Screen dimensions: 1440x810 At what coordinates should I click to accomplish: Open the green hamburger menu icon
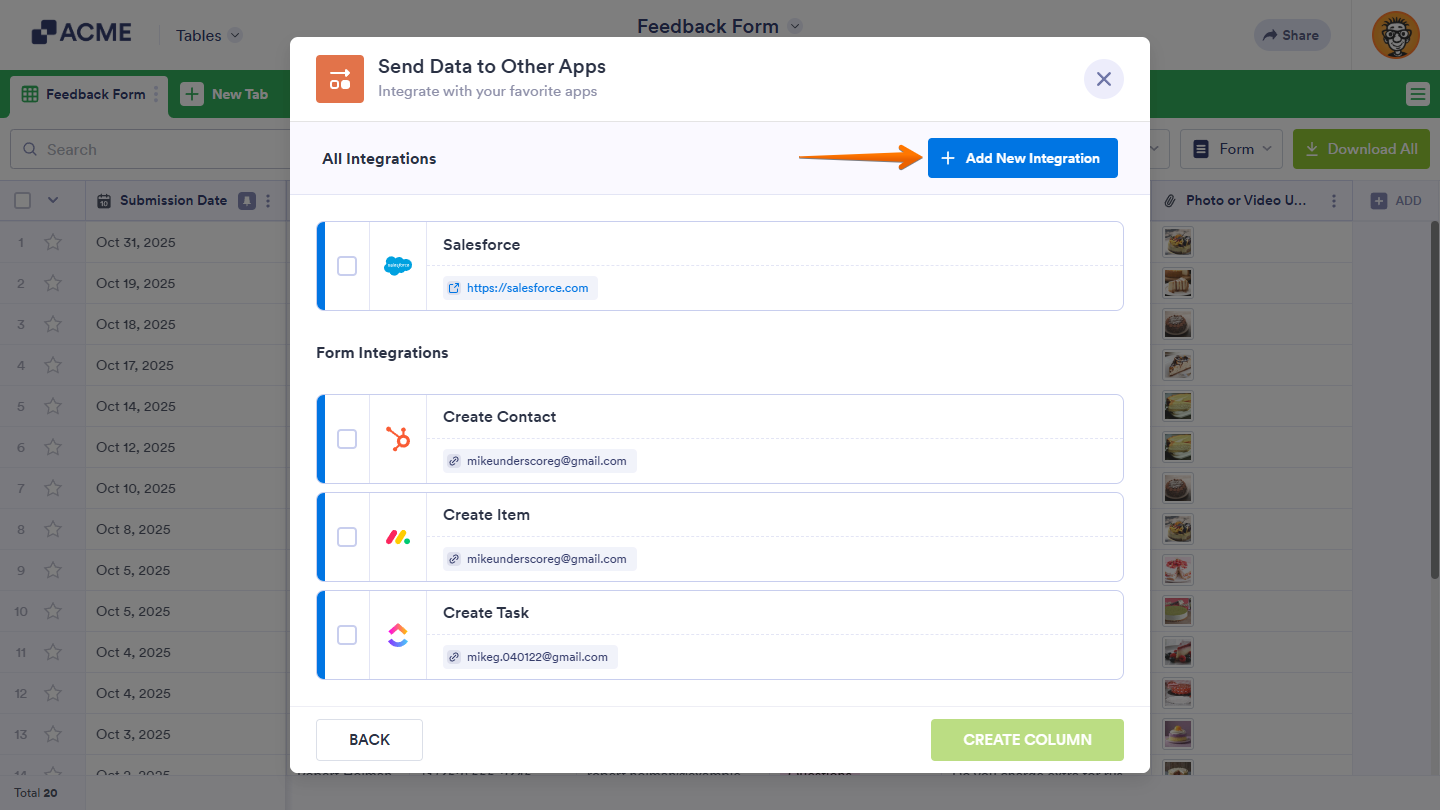pos(1417,93)
